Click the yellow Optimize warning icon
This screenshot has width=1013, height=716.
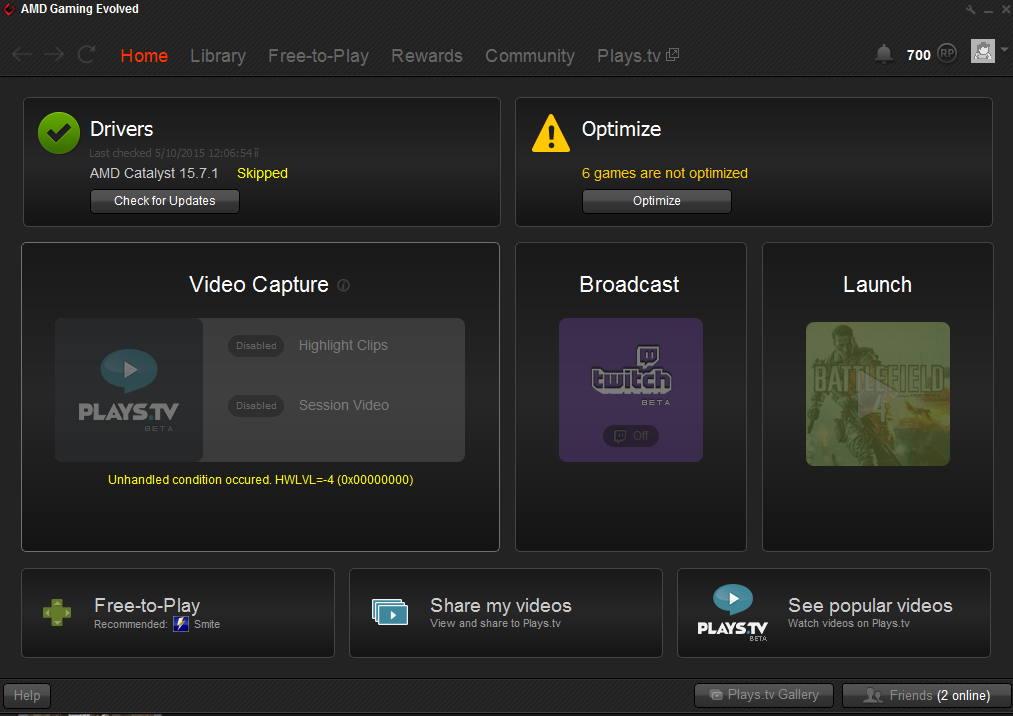(550, 134)
